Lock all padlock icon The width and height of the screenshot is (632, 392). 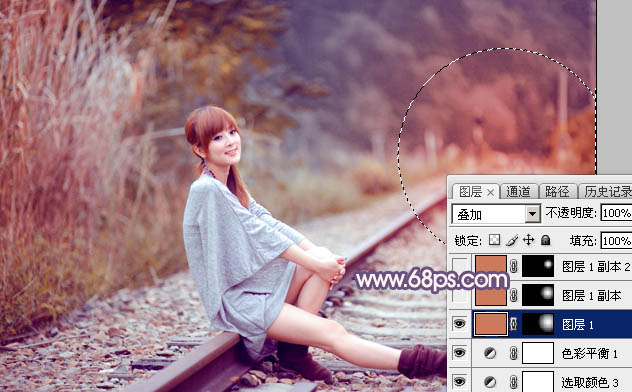click(x=545, y=240)
